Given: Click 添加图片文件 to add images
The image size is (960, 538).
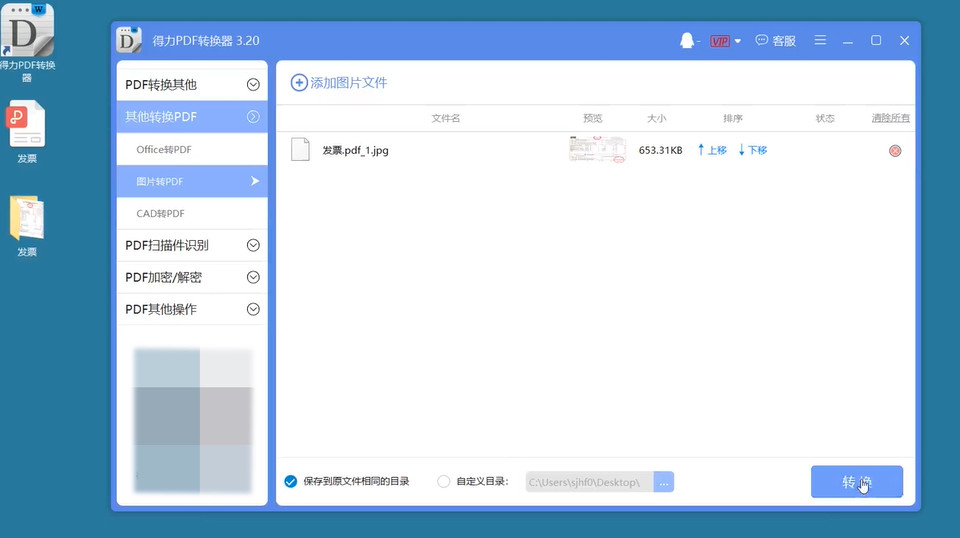Looking at the screenshot, I should 339,83.
